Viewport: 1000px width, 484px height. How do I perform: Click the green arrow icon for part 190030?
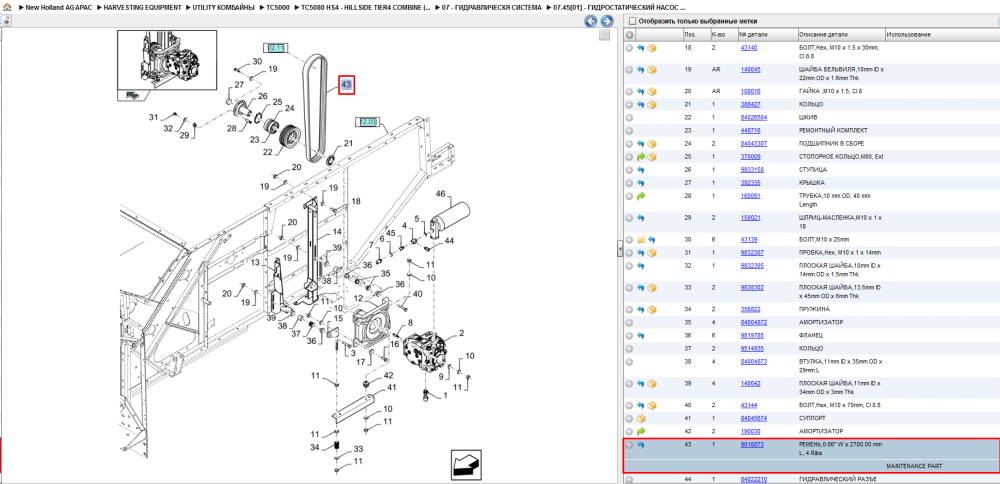click(x=641, y=431)
